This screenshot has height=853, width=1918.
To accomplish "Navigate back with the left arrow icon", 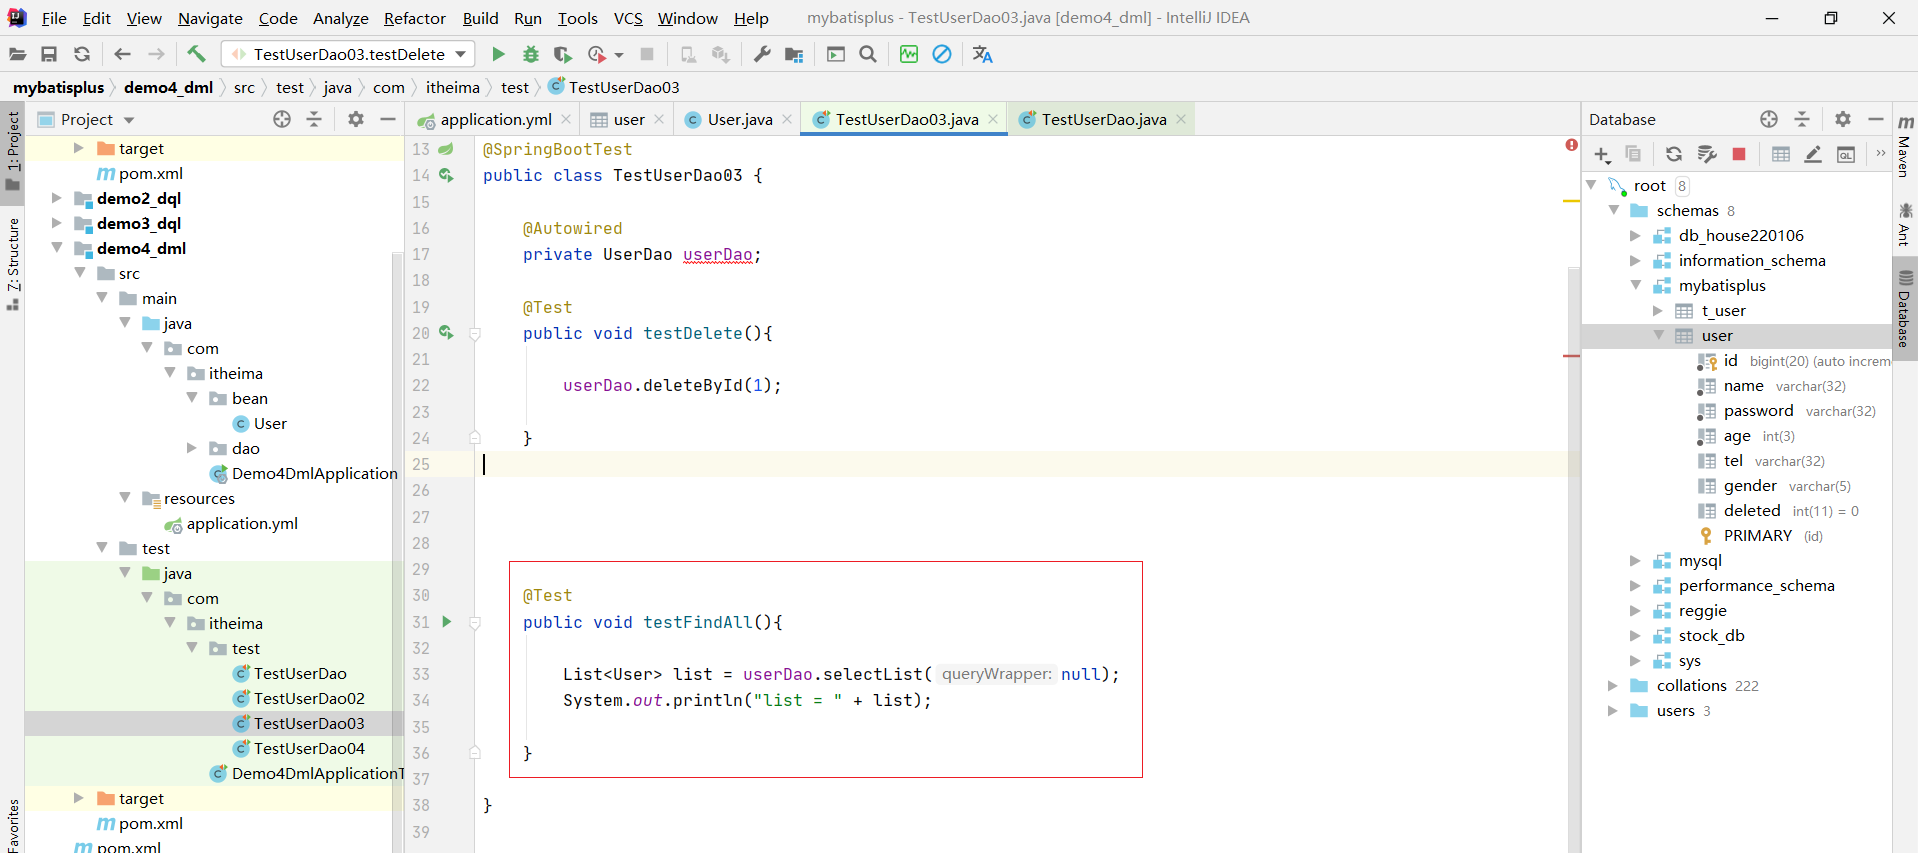I will coord(122,54).
